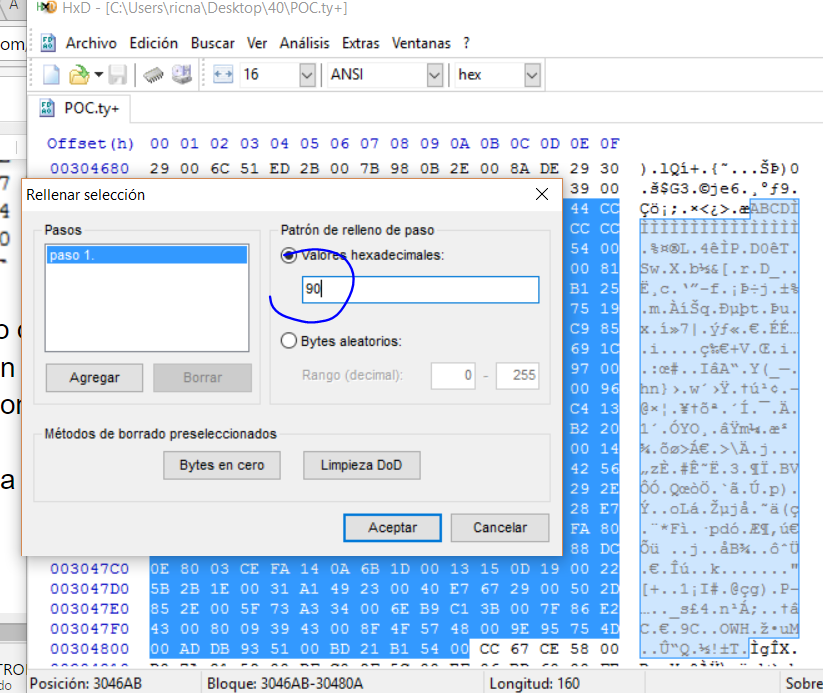Open the RAM memory chip icon

point(152,75)
